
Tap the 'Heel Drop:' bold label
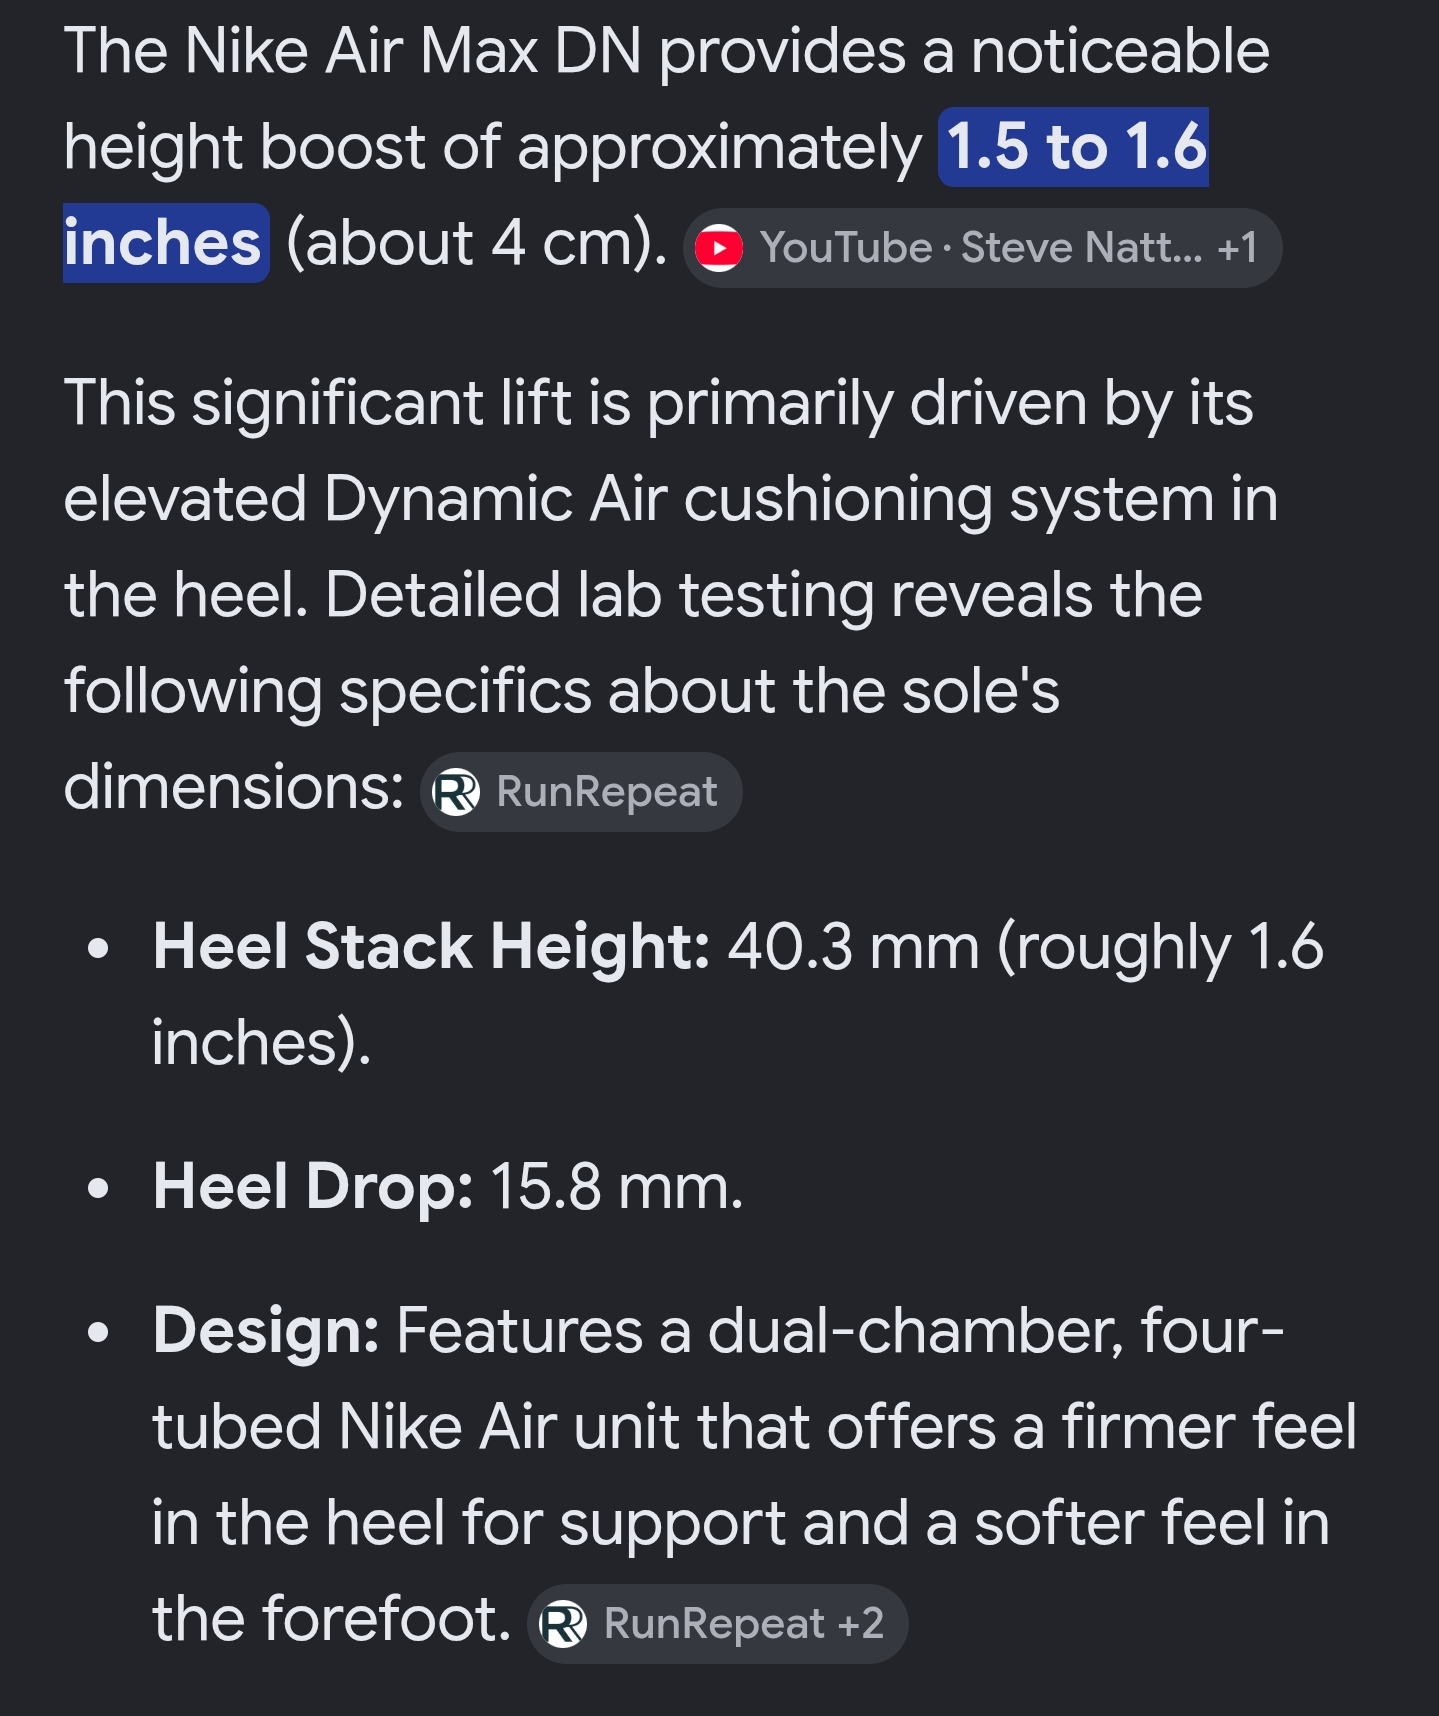click(x=313, y=1187)
